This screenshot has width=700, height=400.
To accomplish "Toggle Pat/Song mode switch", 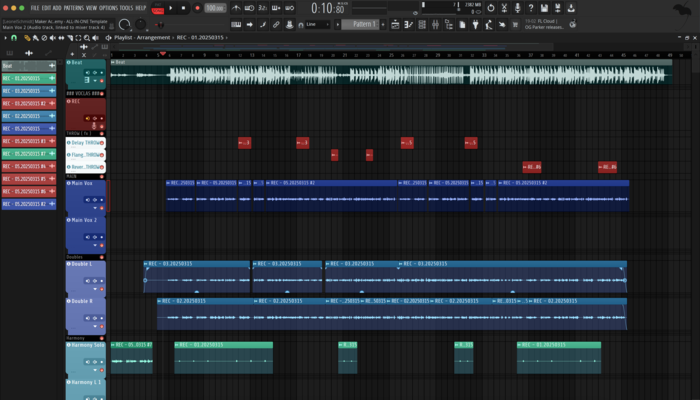I will tap(158, 8).
